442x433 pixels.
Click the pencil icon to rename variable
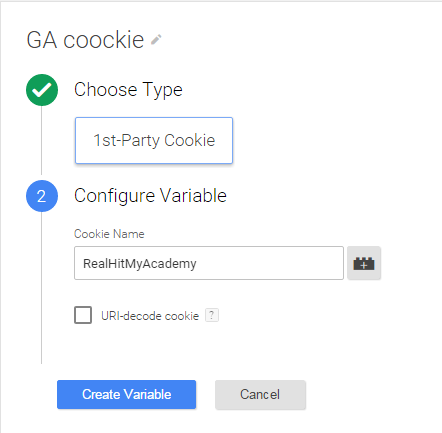point(156,40)
